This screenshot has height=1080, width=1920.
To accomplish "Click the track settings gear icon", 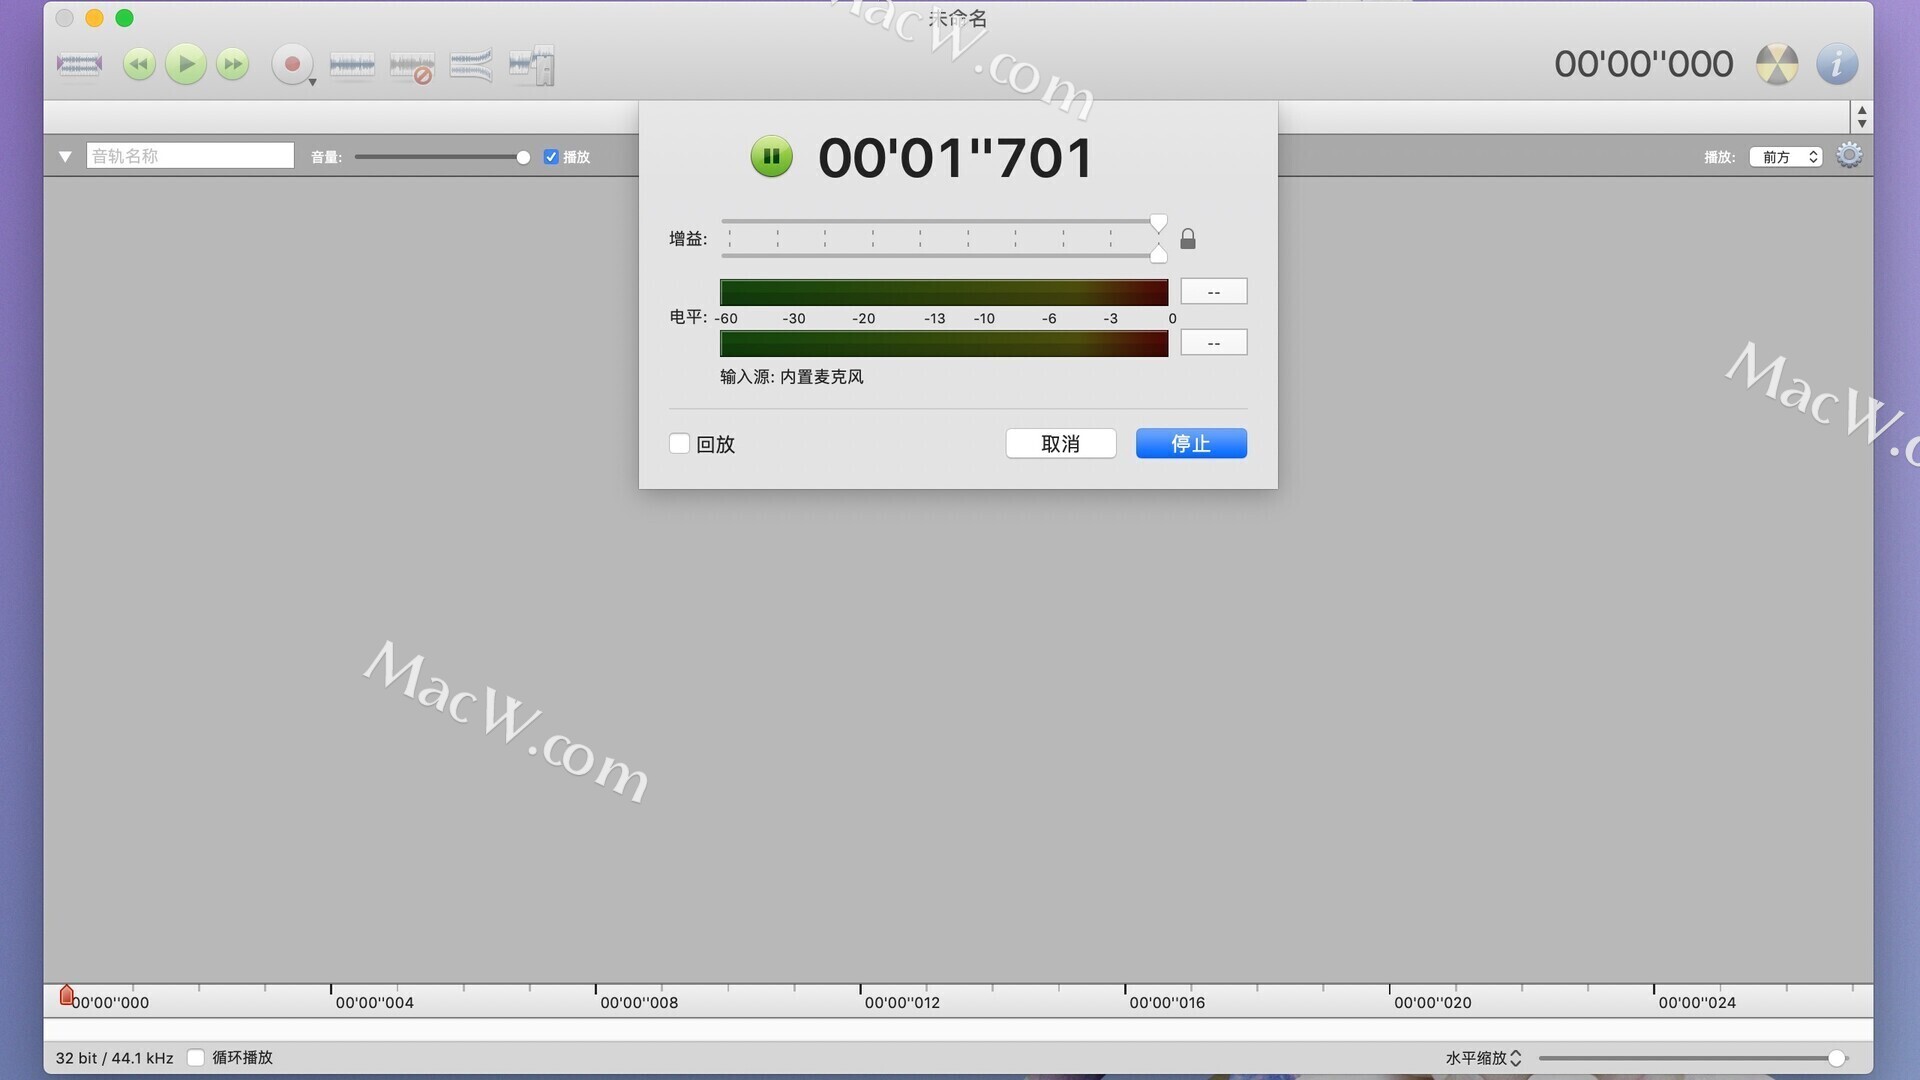I will coord(1849,155).
